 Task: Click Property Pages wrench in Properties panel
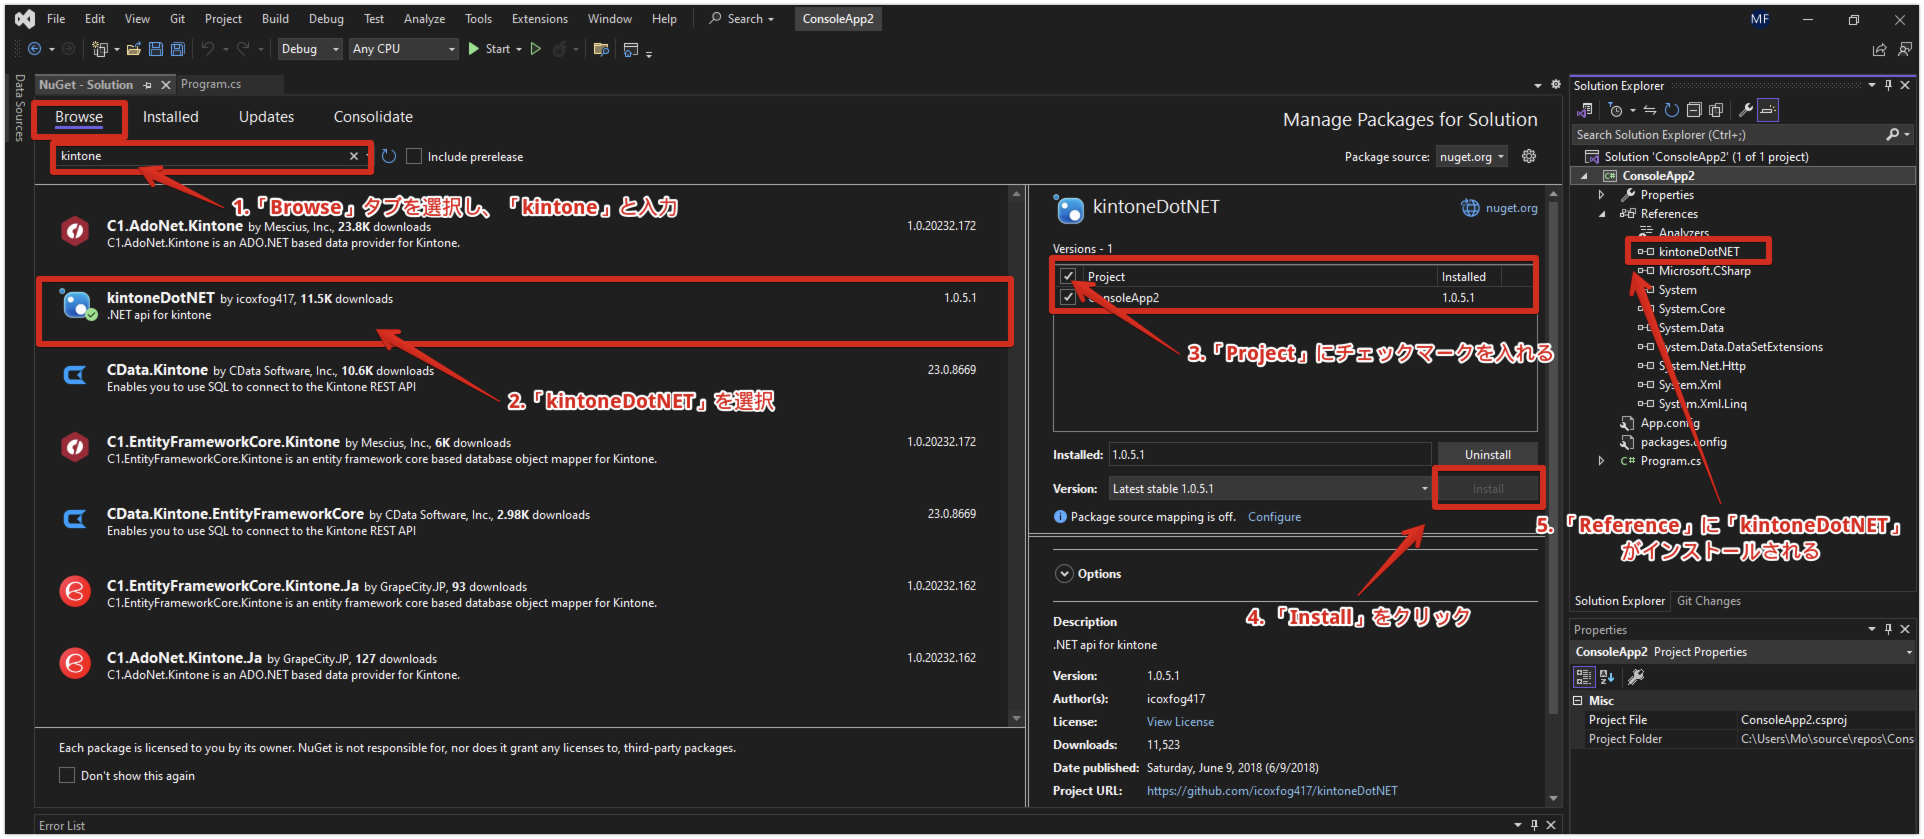click(1636, 677)
